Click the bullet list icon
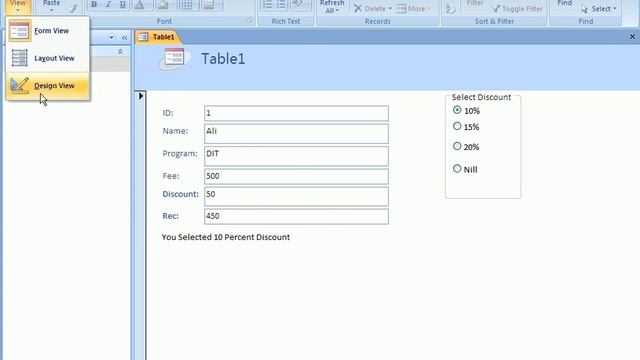Viewport: 640px width, 360px height. tap(281, 5)
